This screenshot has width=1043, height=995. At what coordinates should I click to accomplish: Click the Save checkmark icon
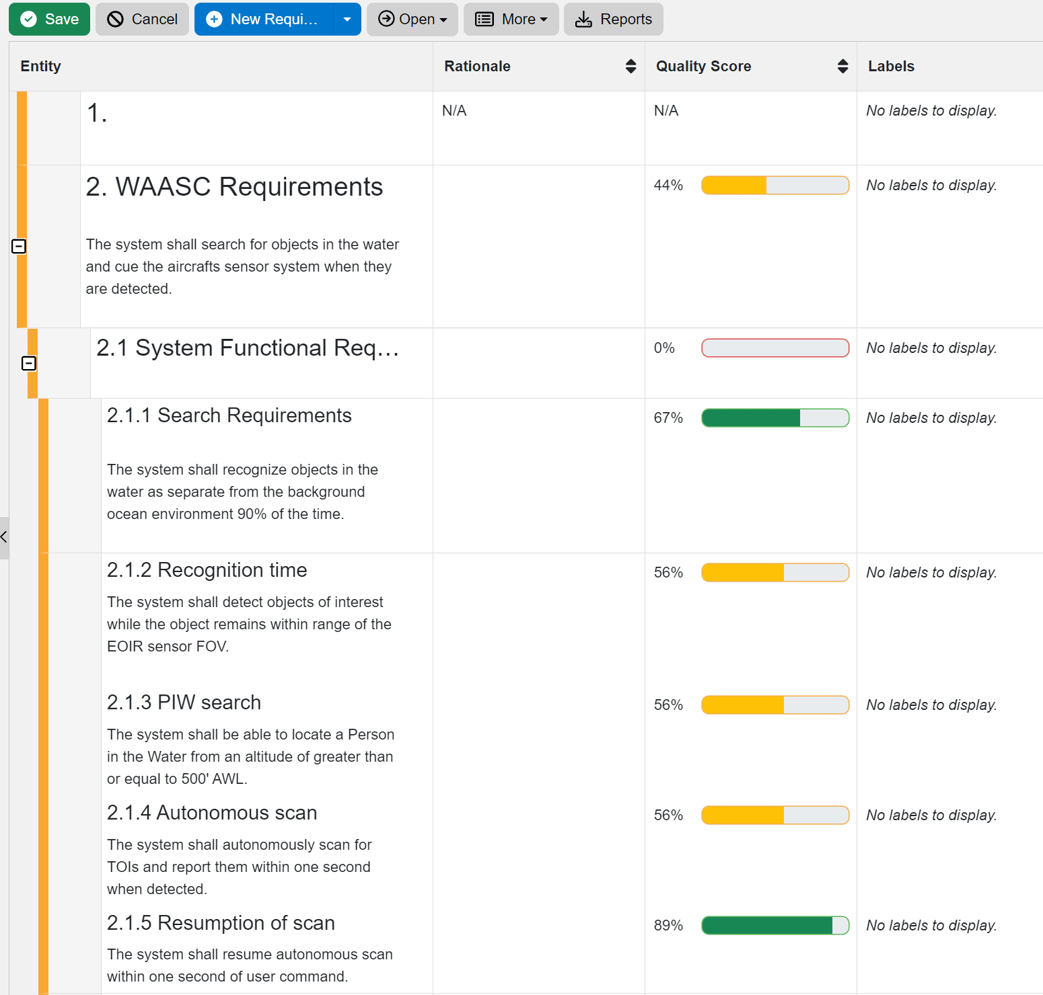tap(27, 19)
